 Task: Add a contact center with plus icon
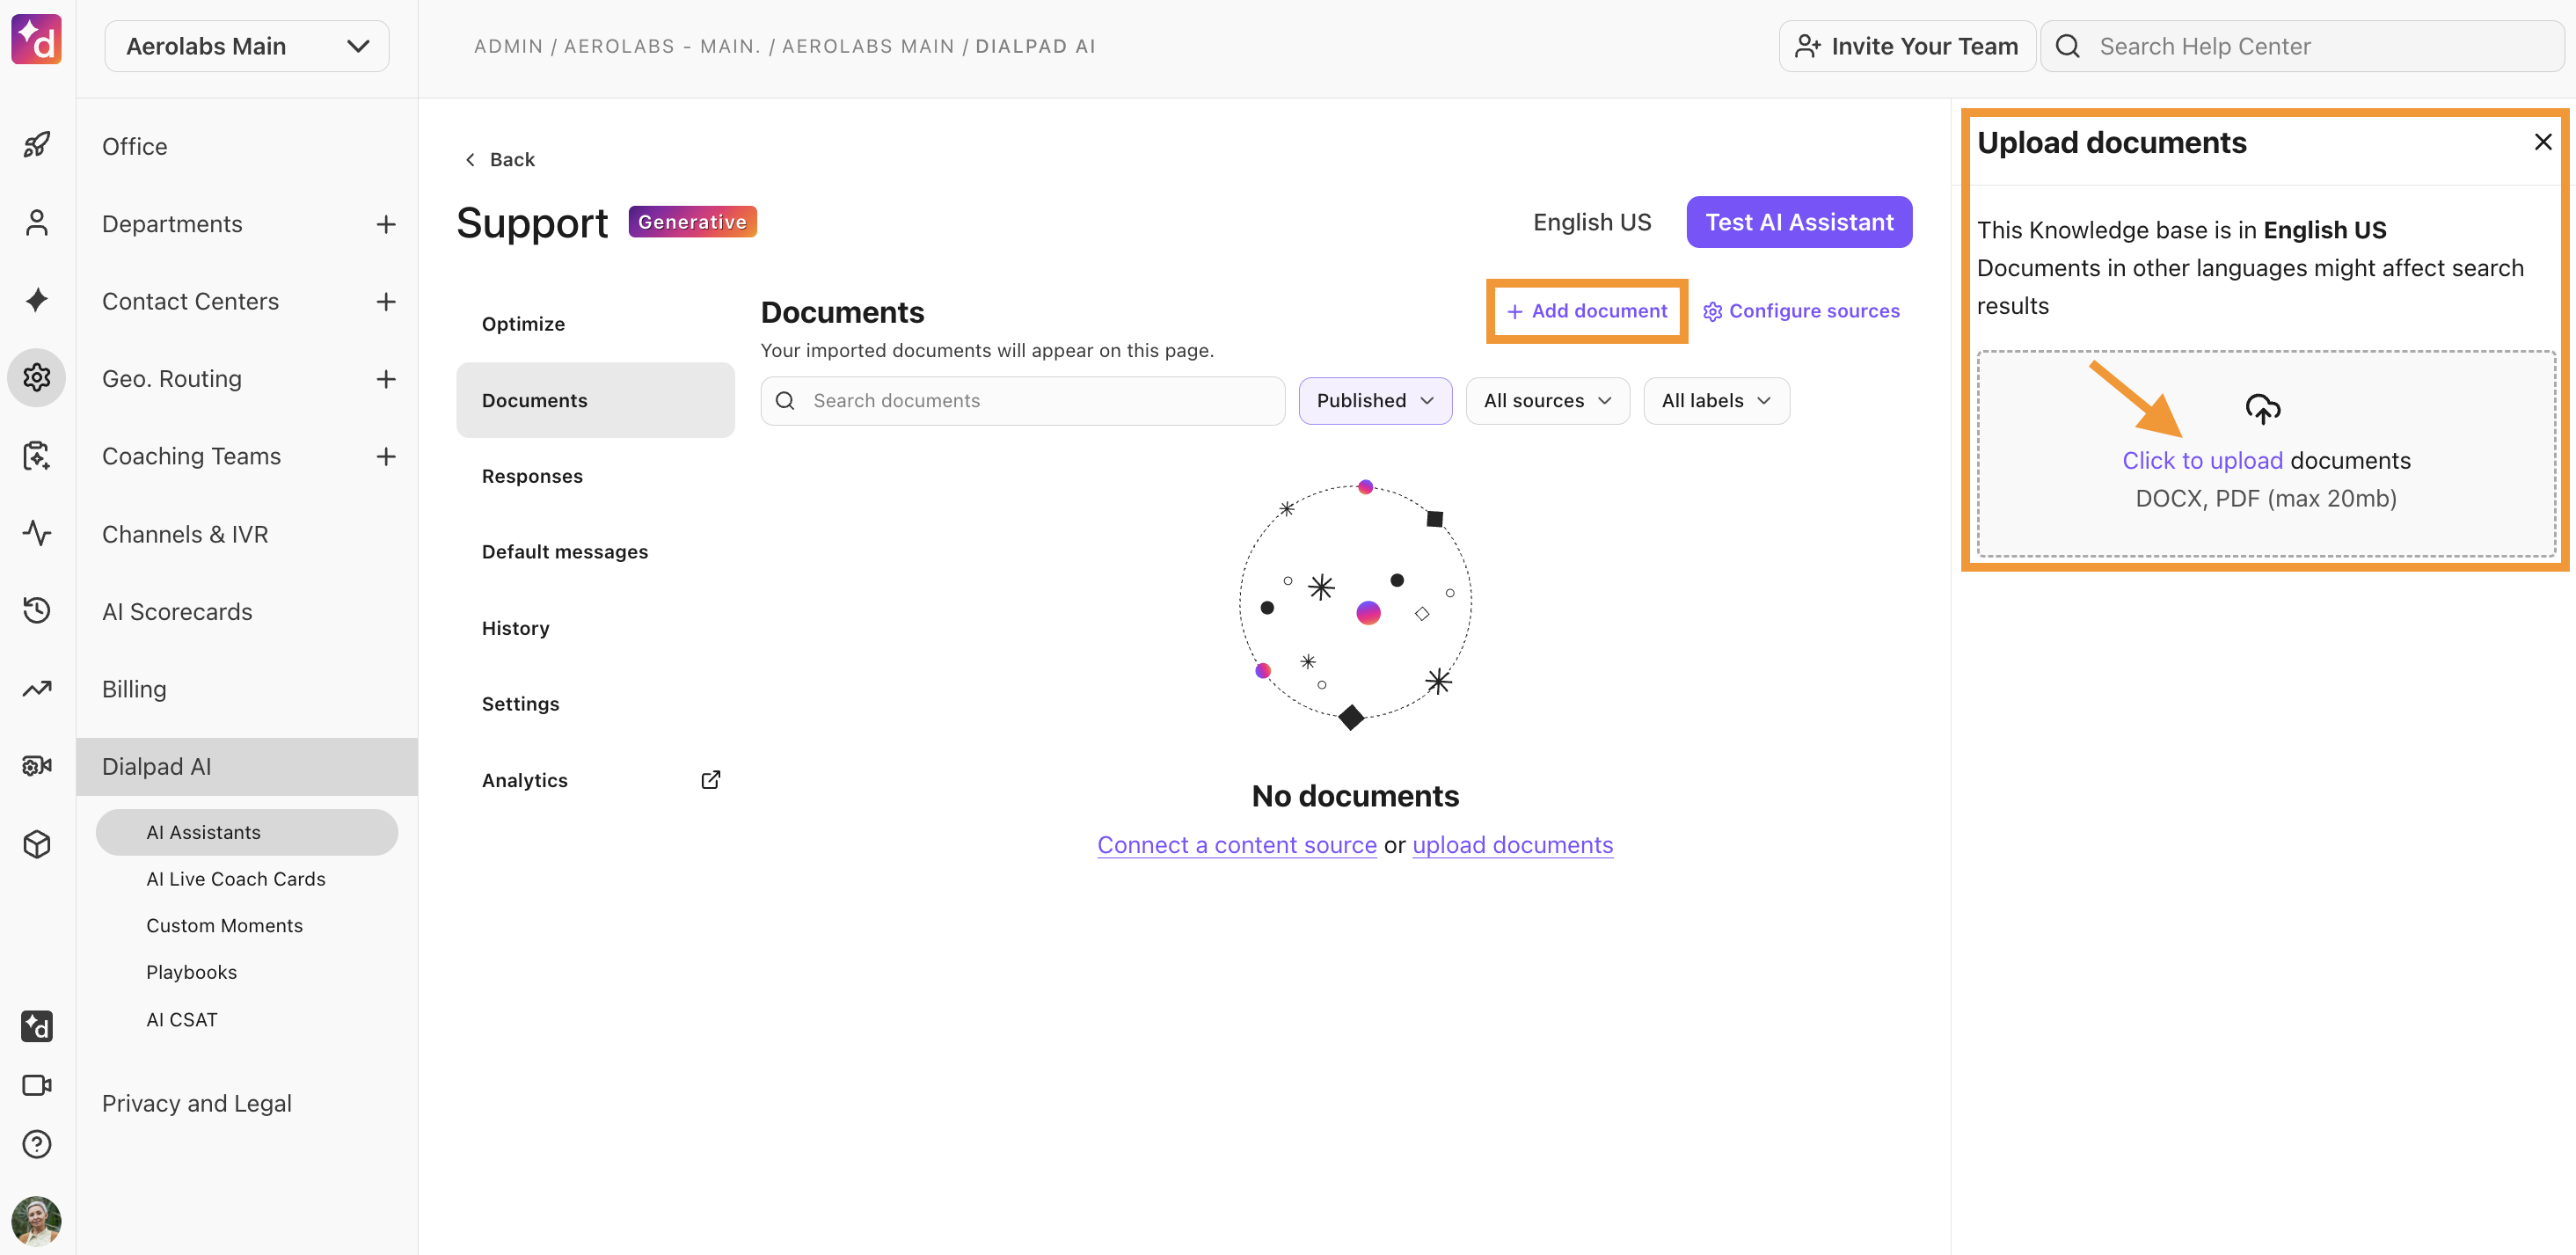[x=386, y=301]
